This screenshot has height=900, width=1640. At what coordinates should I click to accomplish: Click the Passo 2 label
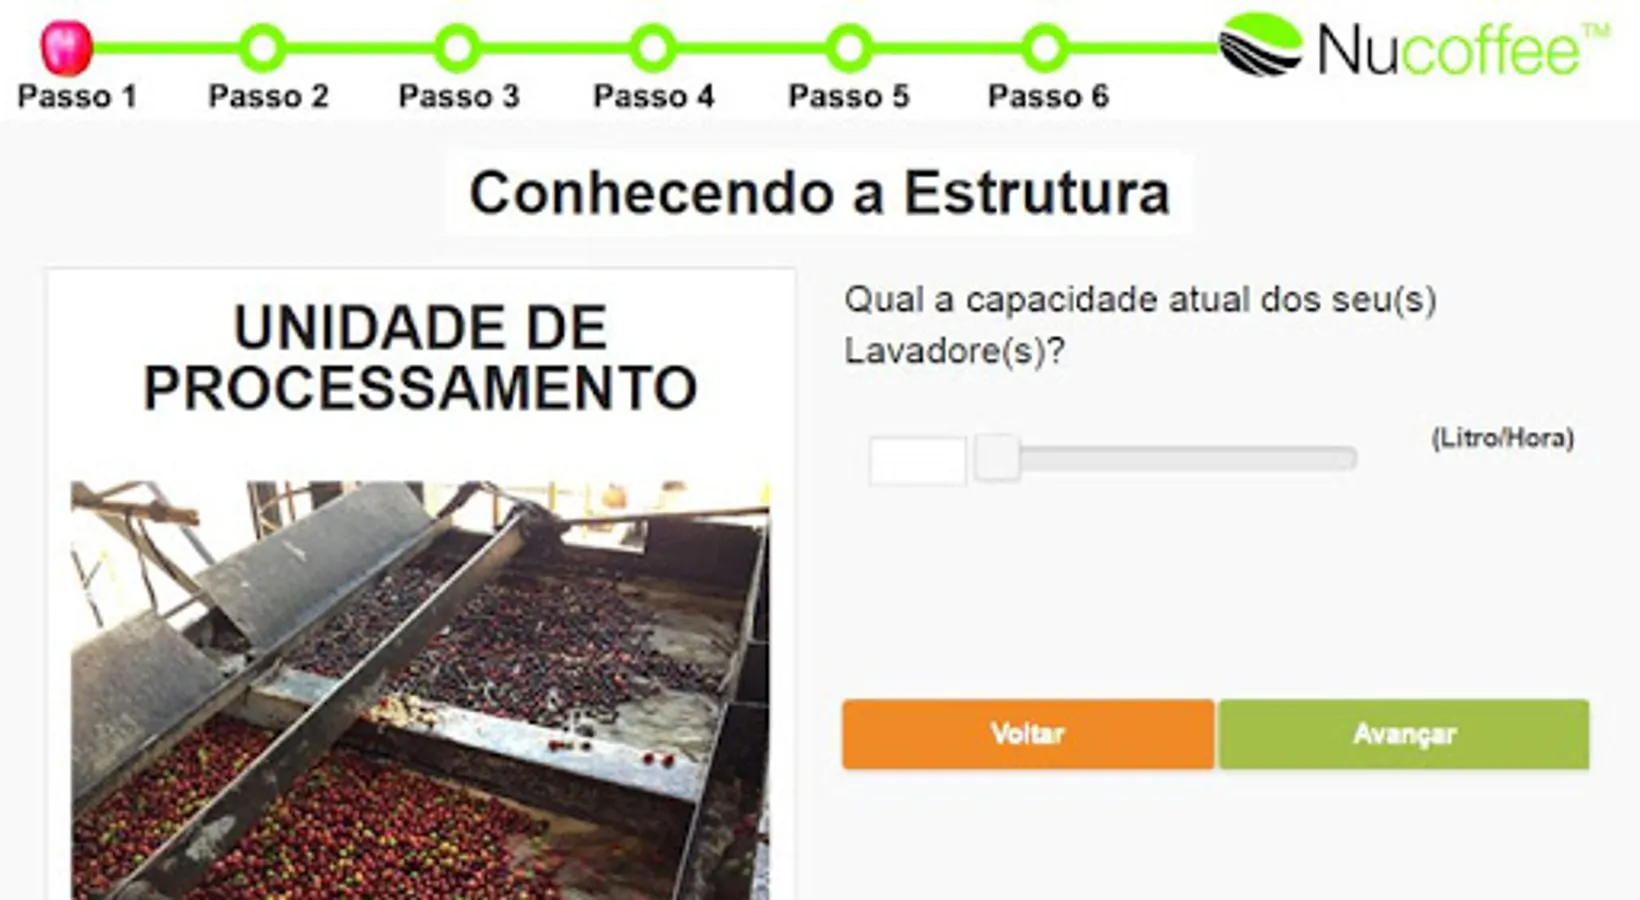pyautogui.click(x=268, y=96)
